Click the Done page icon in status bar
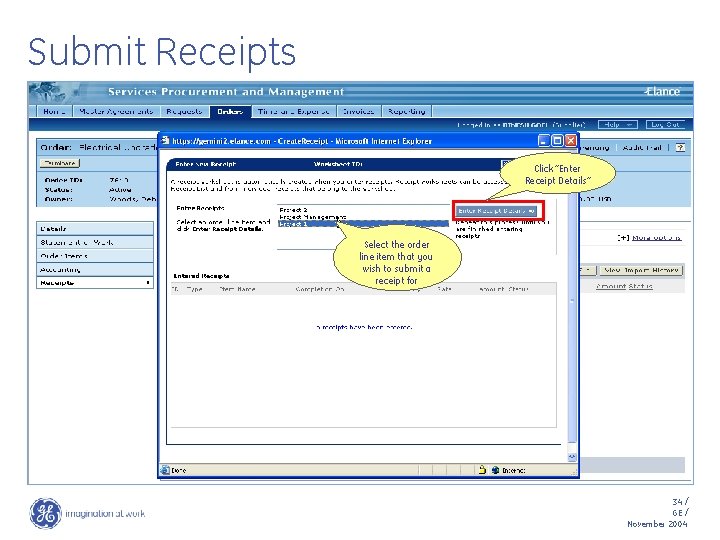Image resolution: width=720 pixels, height=540 pixels. [x=165, y=470]
